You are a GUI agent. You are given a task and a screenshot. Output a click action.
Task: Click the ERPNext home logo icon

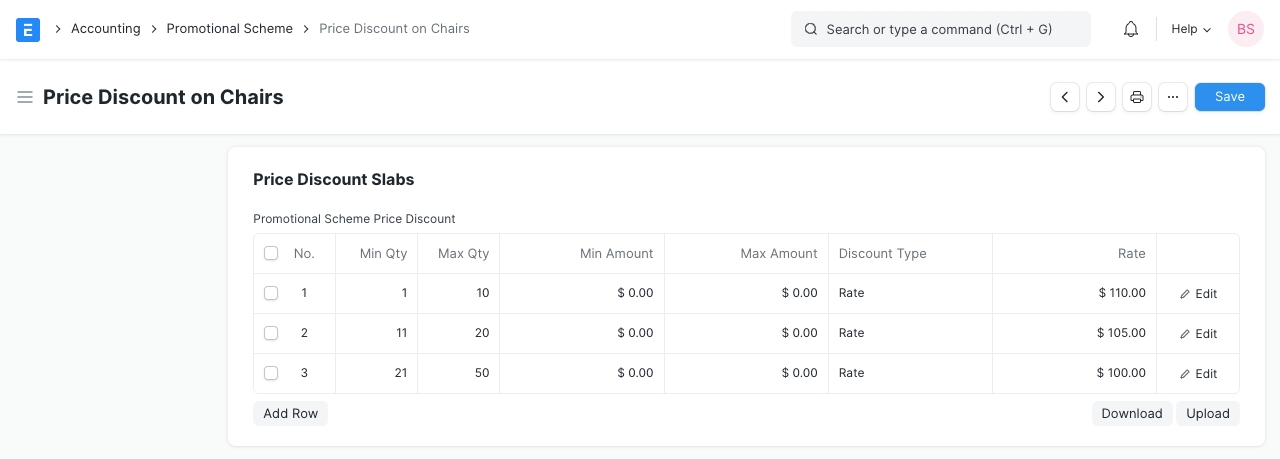[x=28, y=29]
